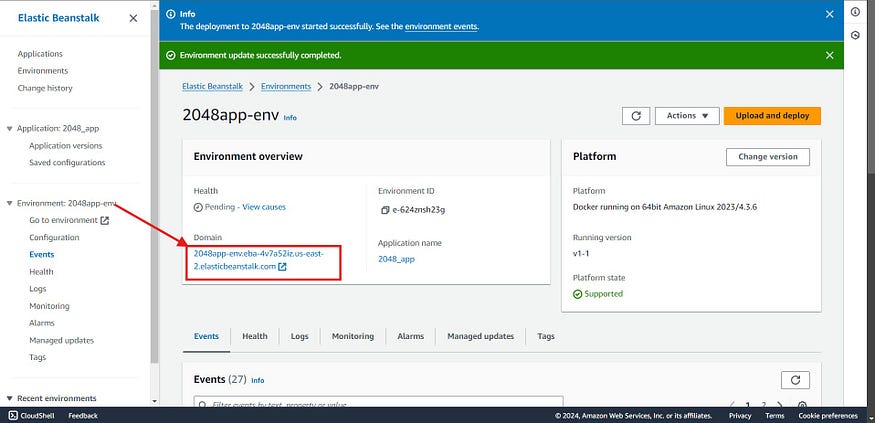Screen dimensions: 875x423
Task: Open the info help panel icon at top right
Action: pos(855,12)
